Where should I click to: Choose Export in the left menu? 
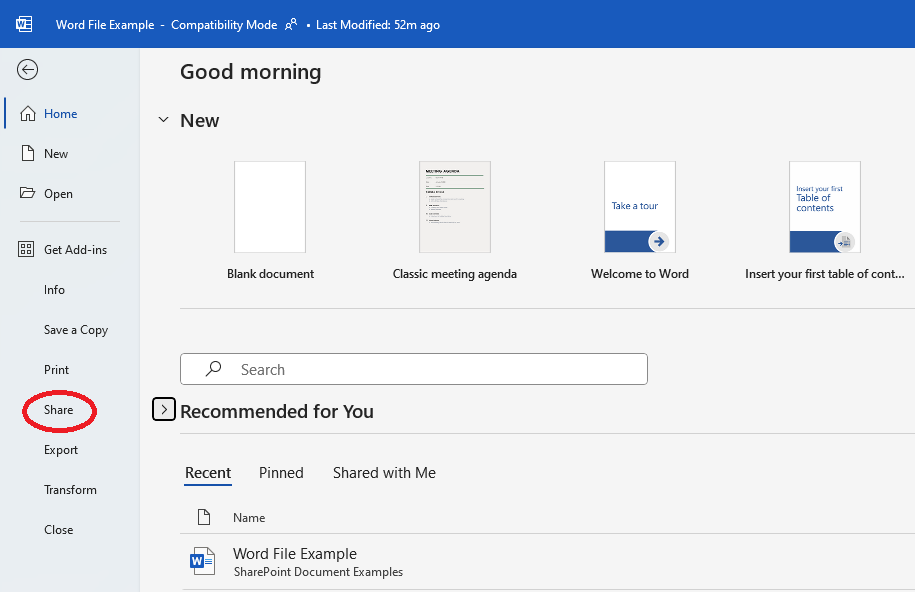coord(60,450)
